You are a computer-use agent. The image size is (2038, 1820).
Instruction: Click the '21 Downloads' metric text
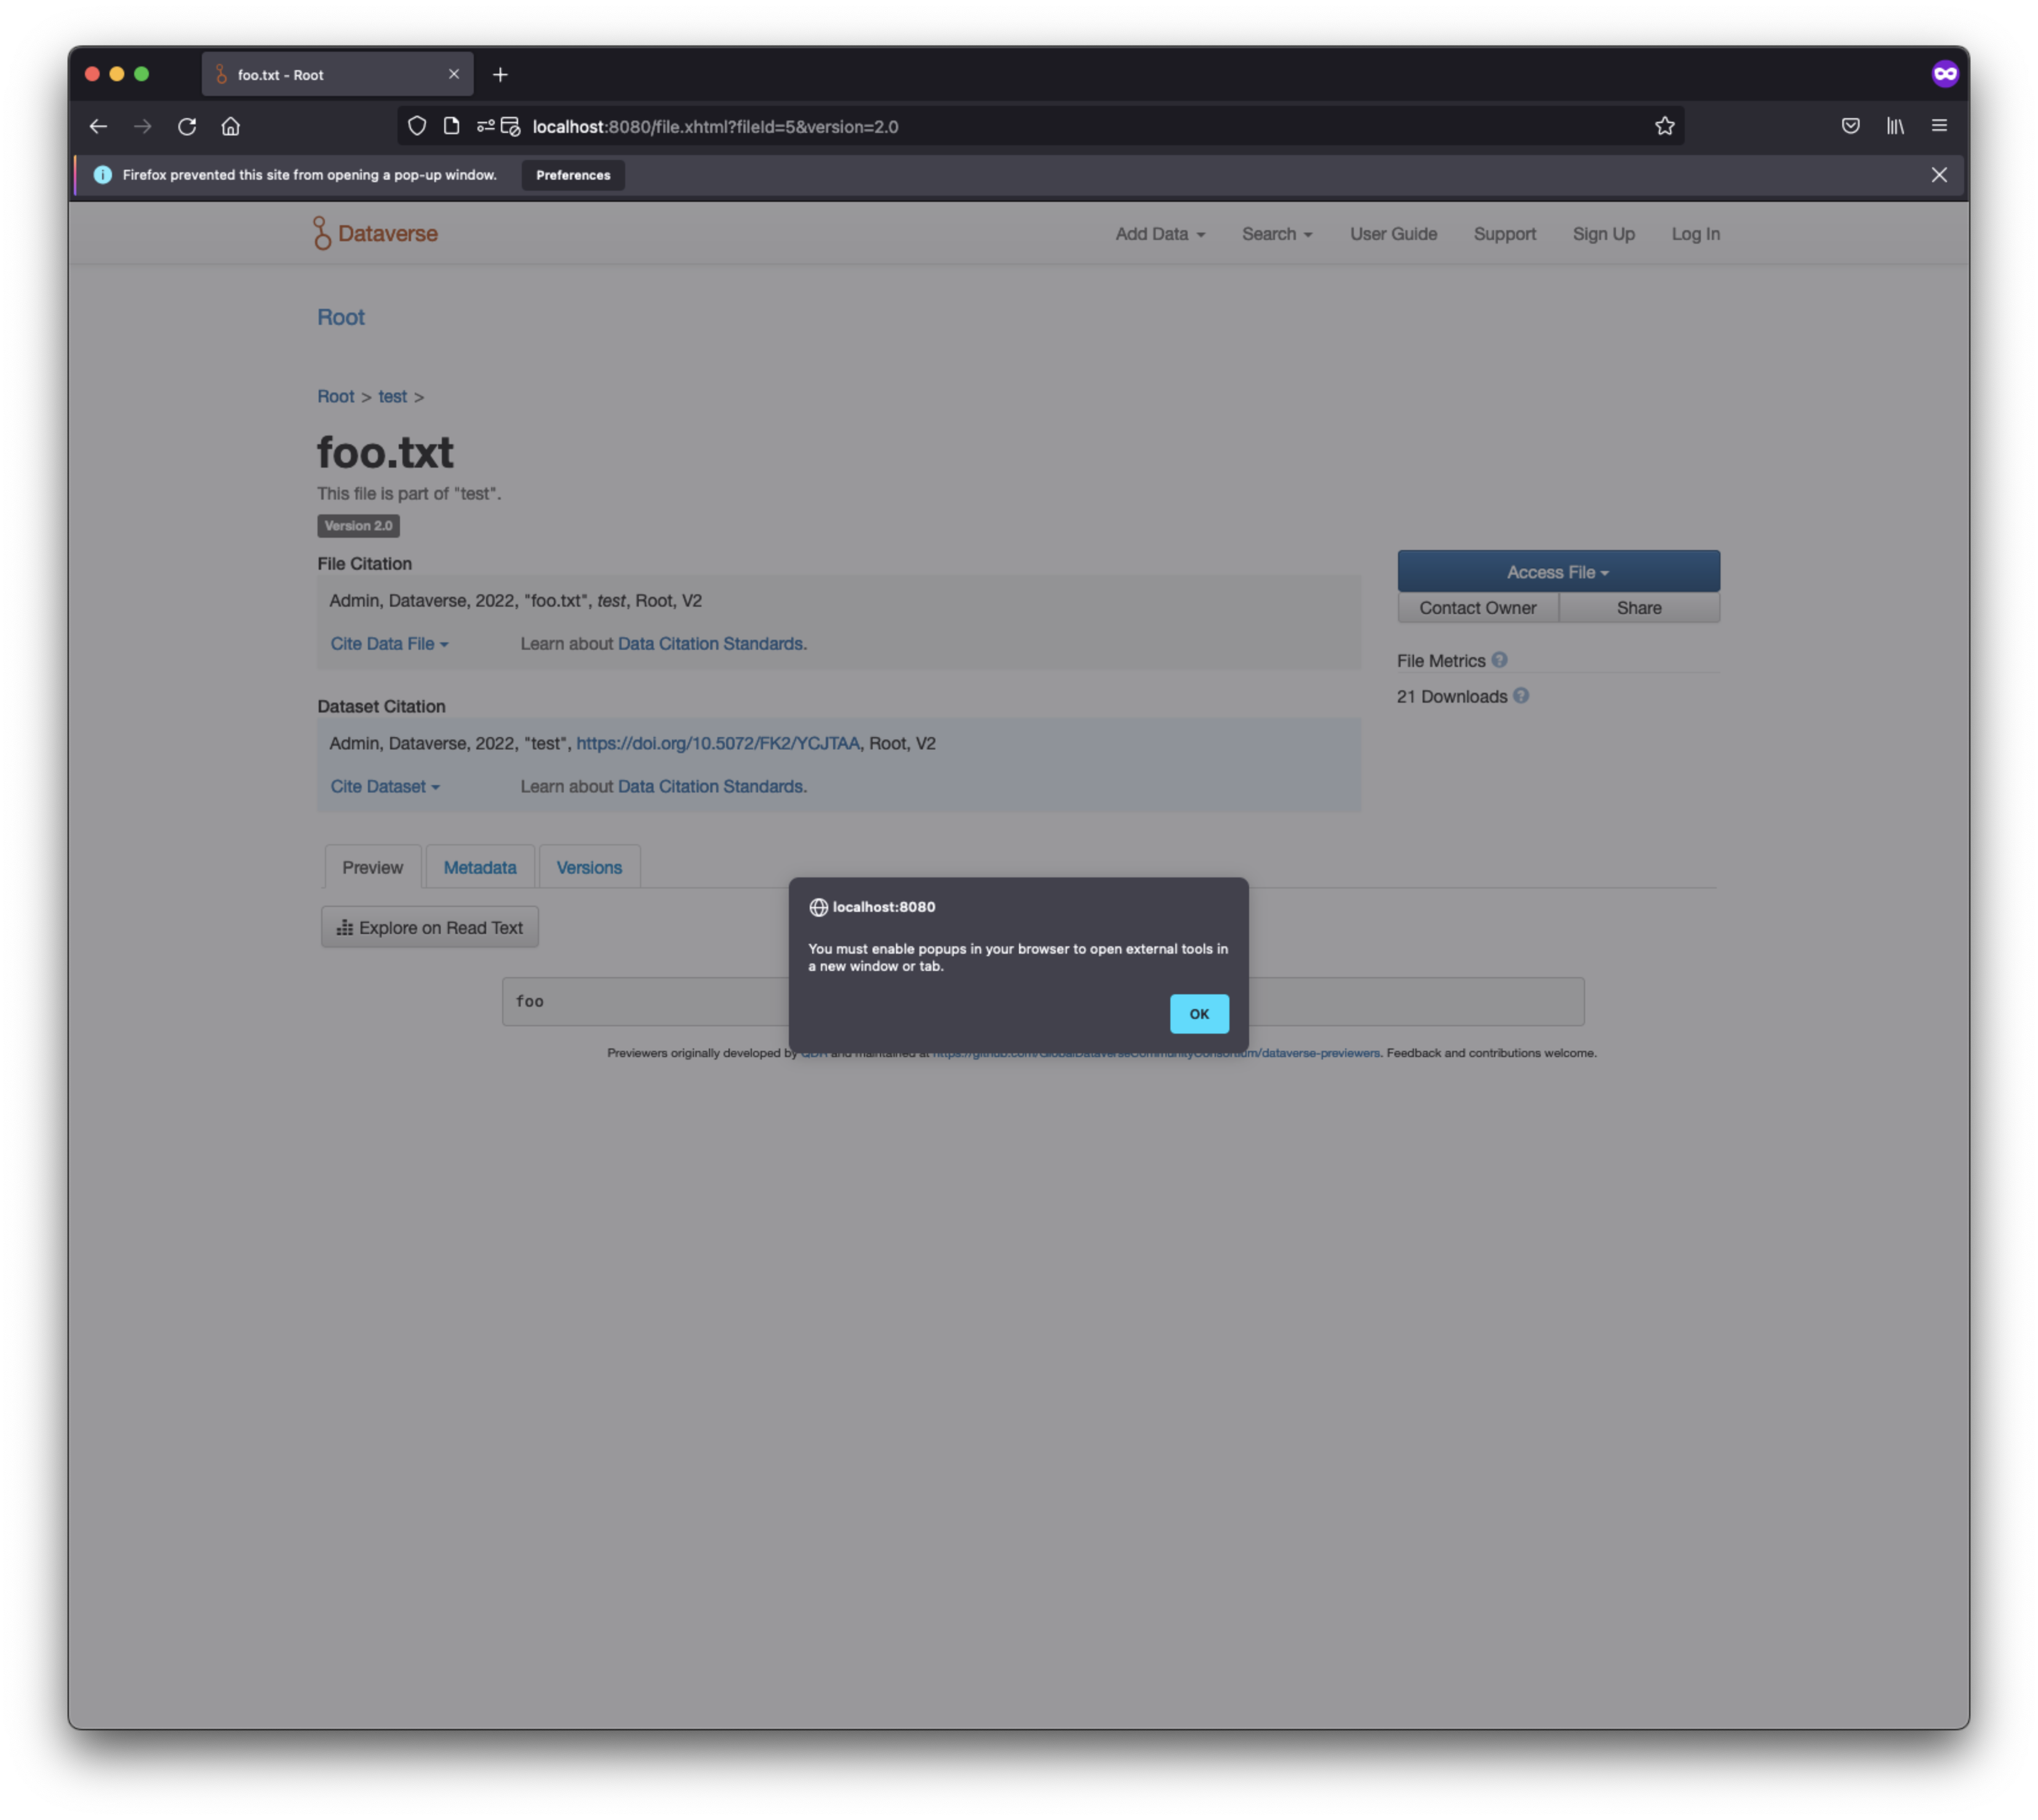pos(1452,697)
